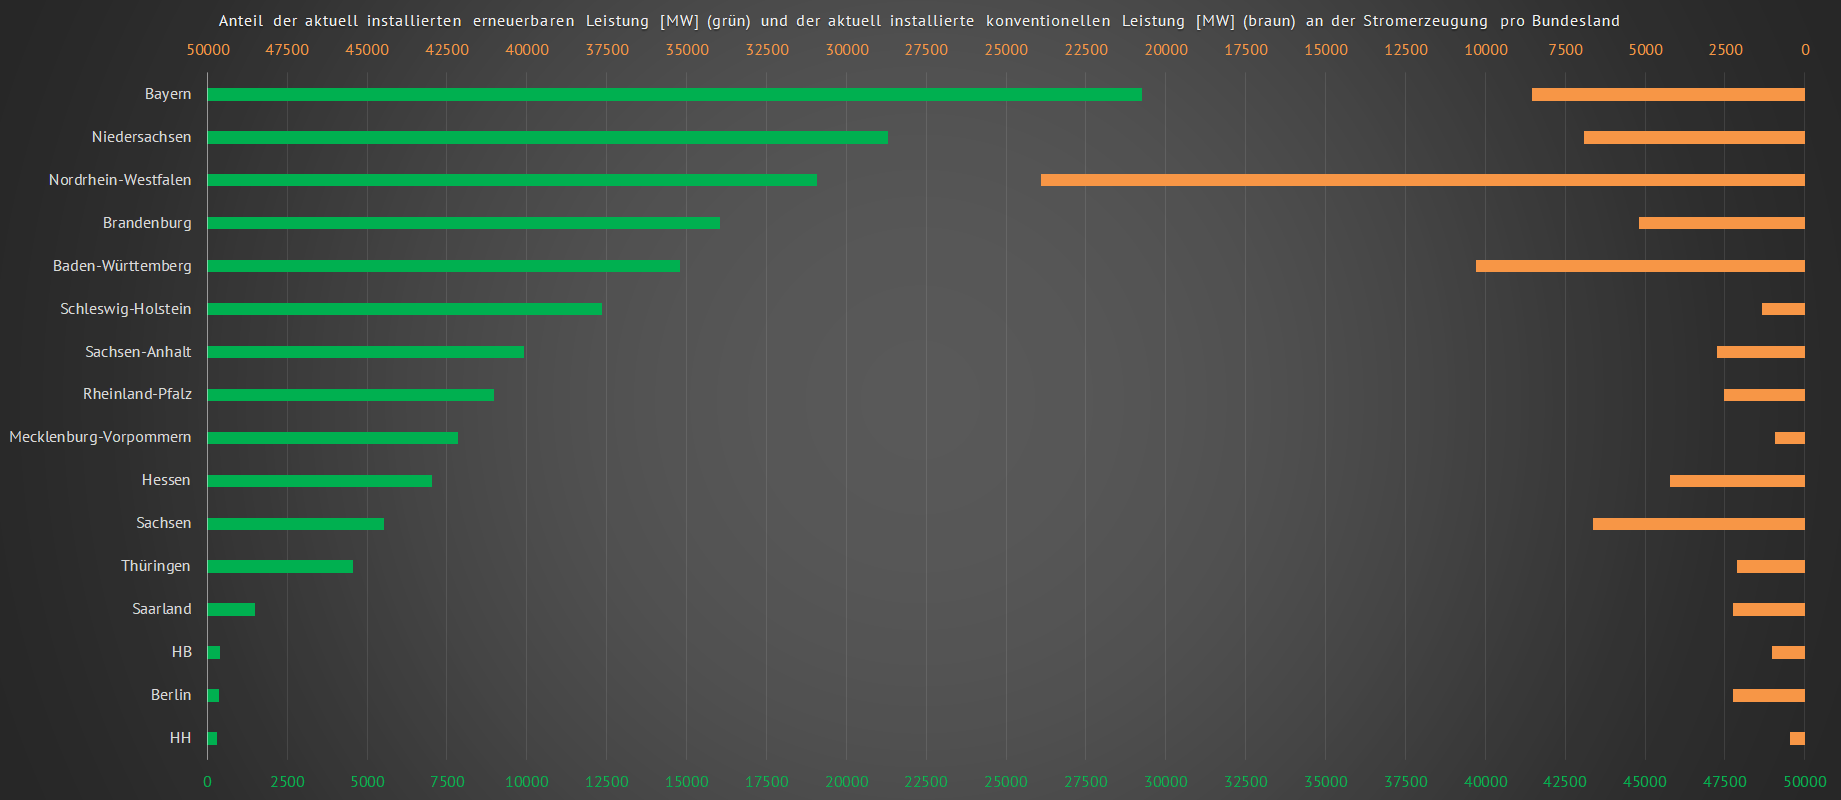
Task: Click the 40000 tick on top orange axis
Action: (x=526, y=50)
